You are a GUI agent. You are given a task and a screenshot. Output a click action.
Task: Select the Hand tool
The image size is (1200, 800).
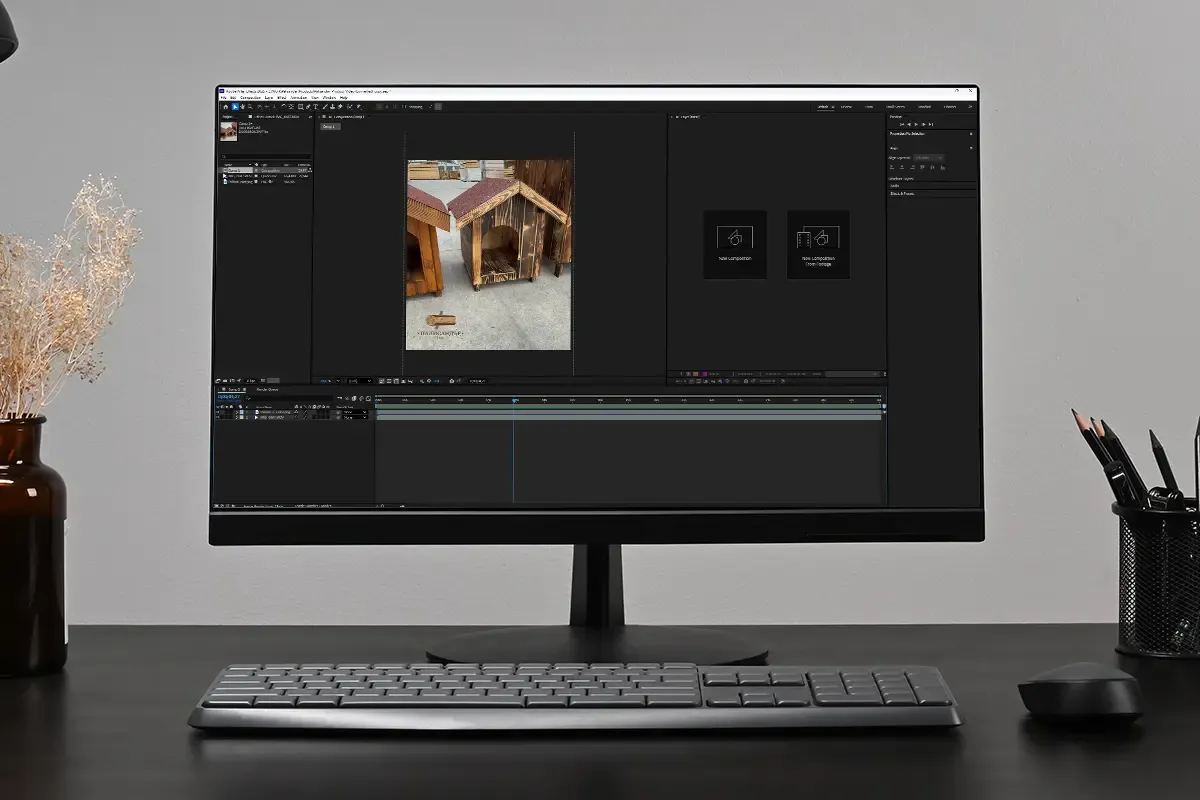(x=243, y=107)
